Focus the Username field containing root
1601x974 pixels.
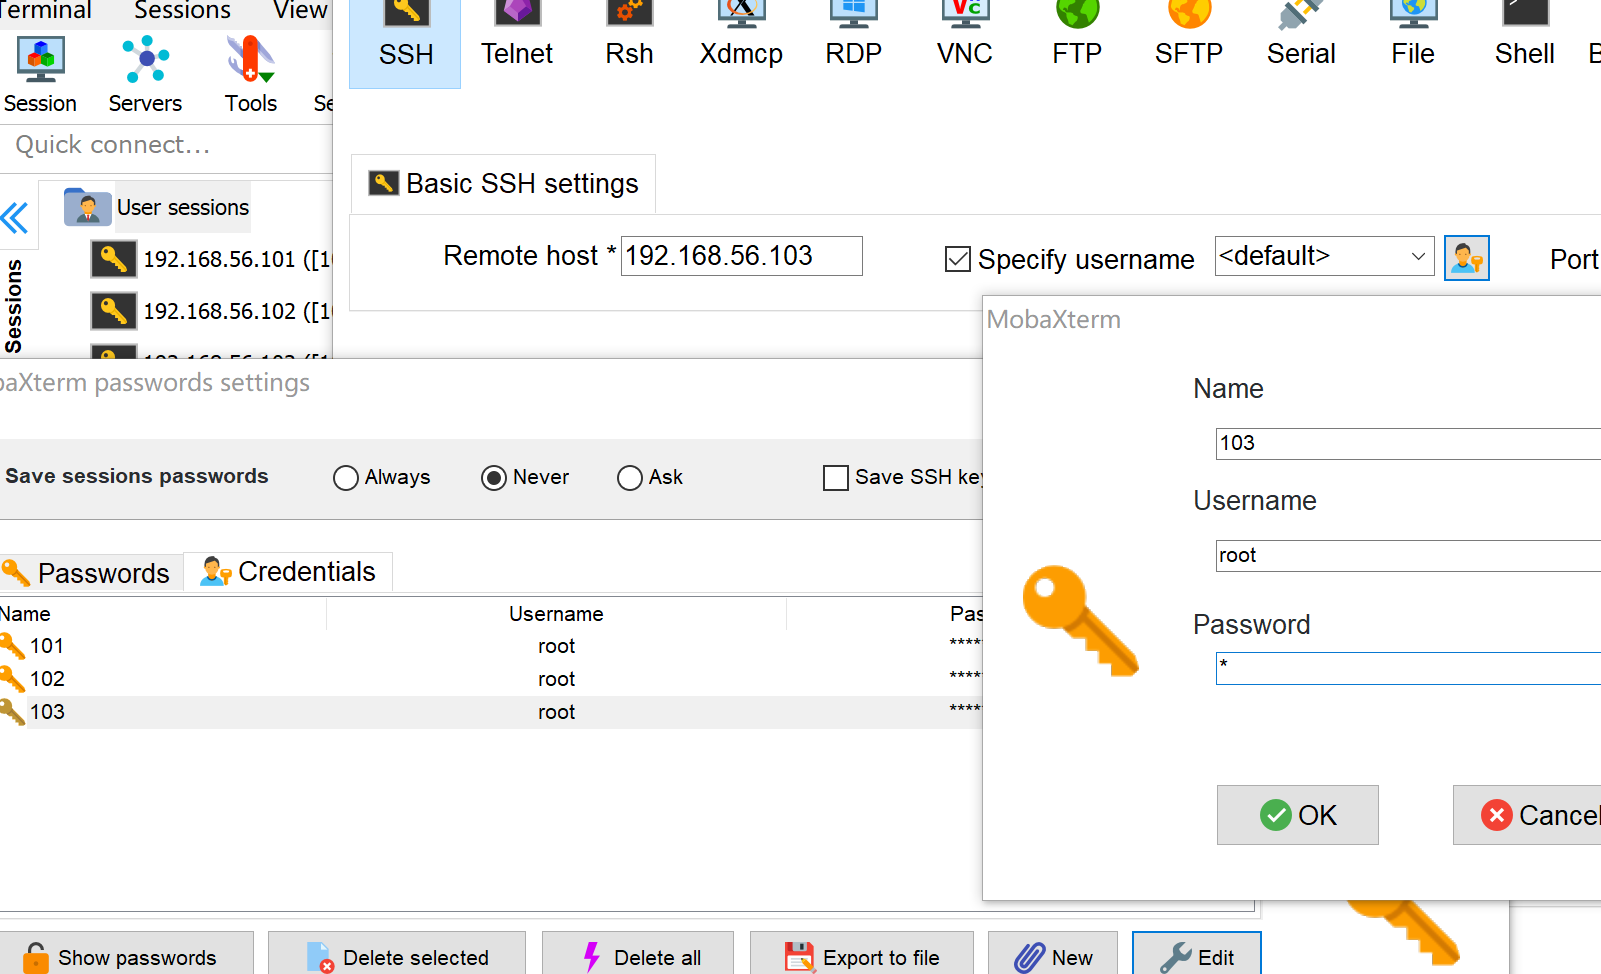coord(1408,555)
